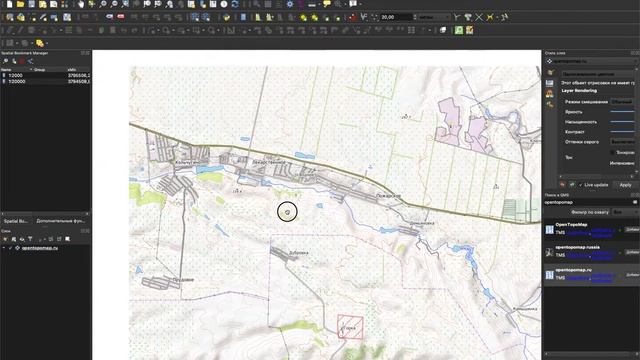This screenshot has width=640, height=360.
Task: Open the Data Source Manager icon
Action: pos(9,17)
